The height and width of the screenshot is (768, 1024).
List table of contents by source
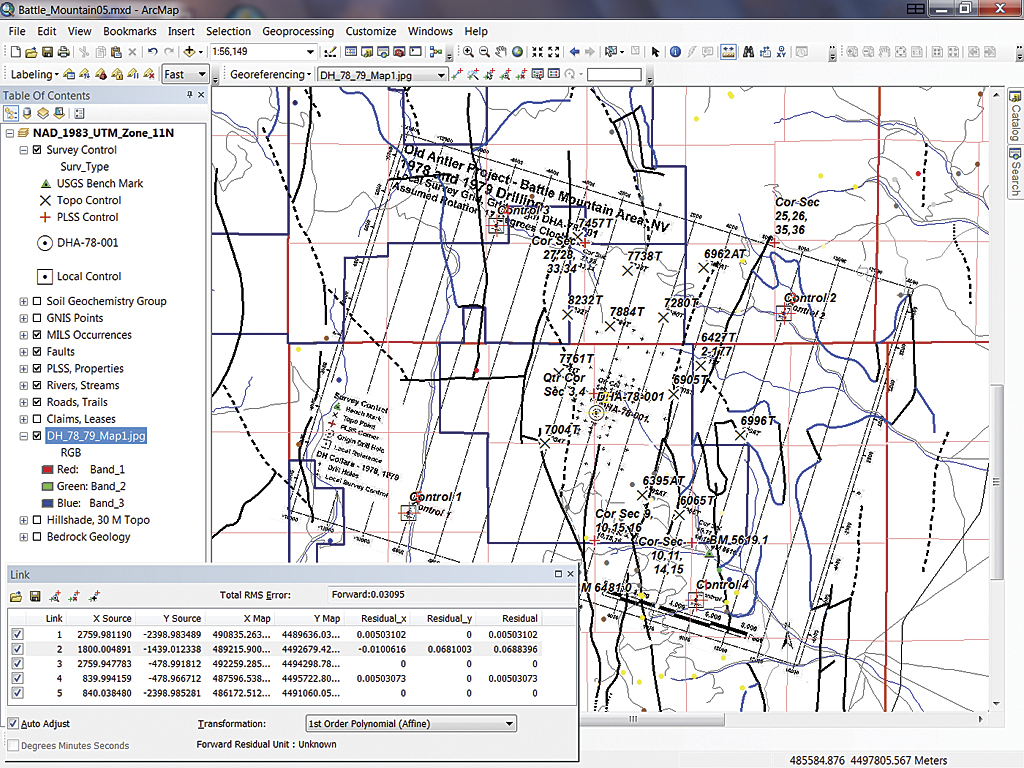(27, 114)
